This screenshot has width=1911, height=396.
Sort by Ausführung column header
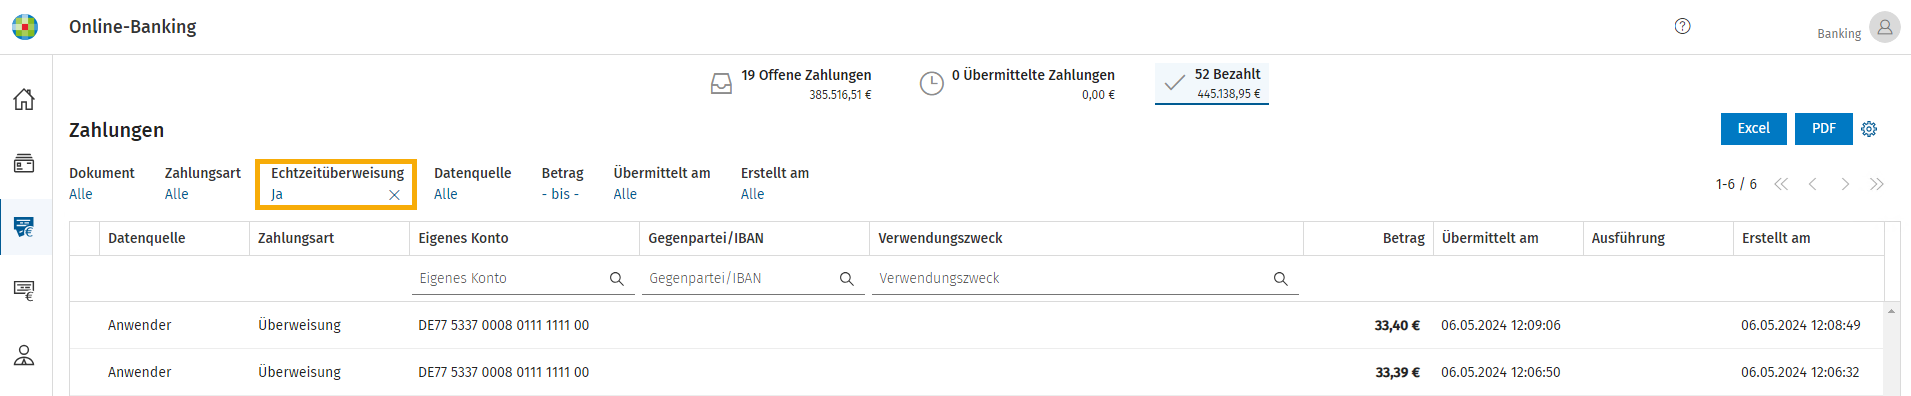click(x=1658, y=239)
